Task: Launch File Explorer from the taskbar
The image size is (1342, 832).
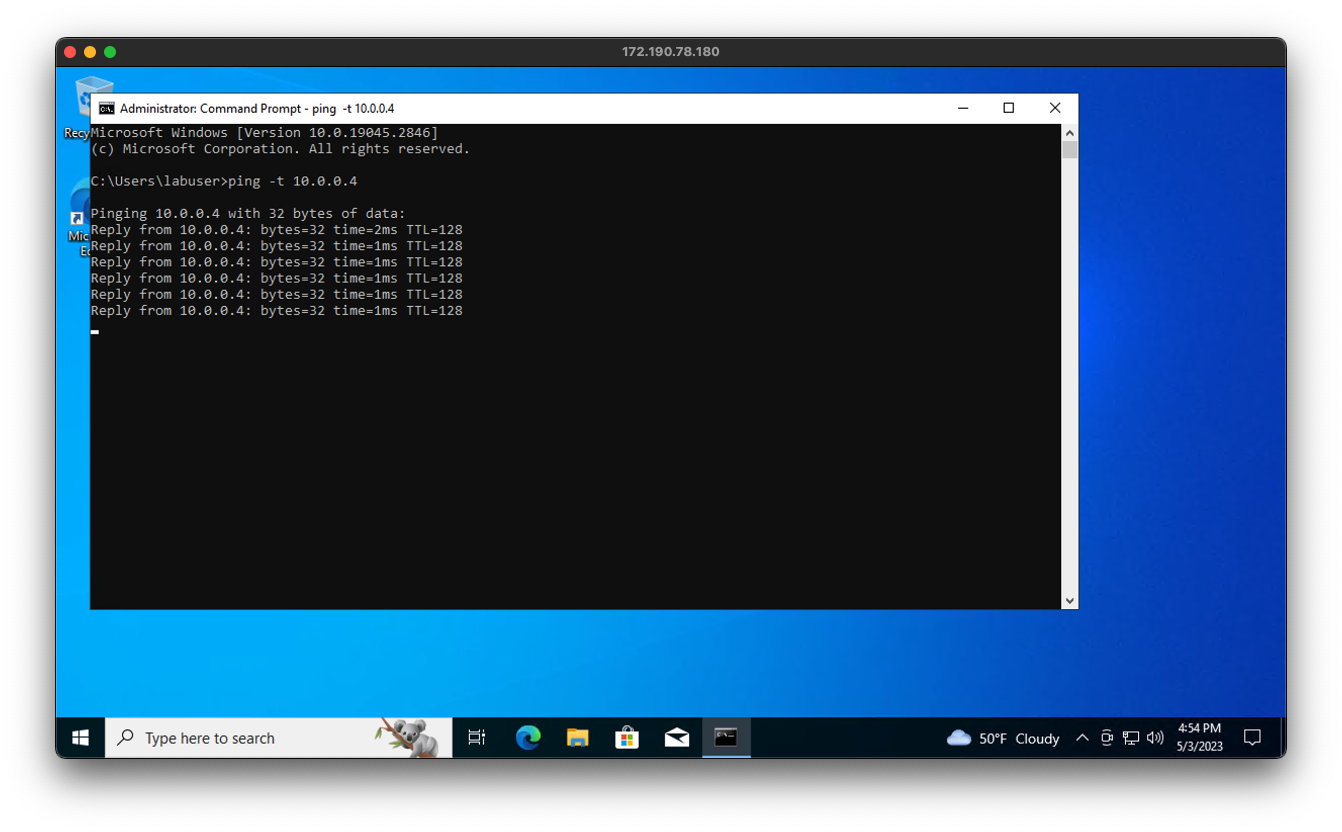Action: pos(577,737)
